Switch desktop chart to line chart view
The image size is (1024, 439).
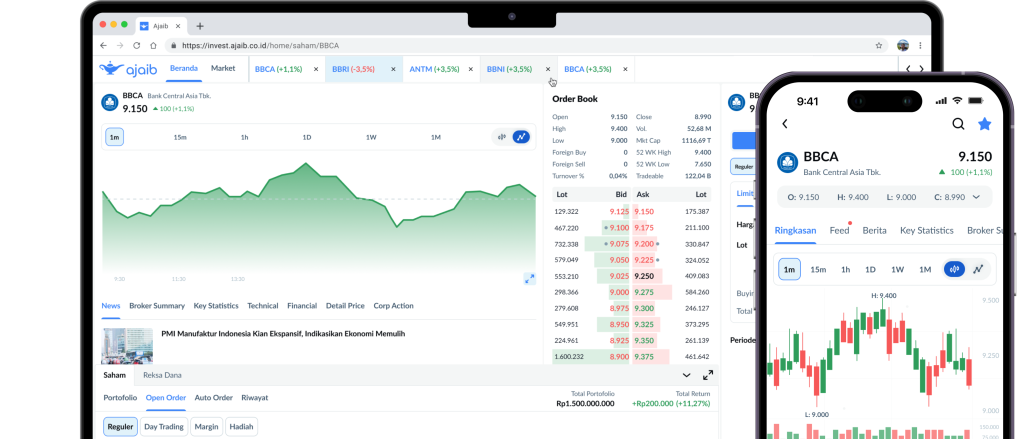(521, 137)
